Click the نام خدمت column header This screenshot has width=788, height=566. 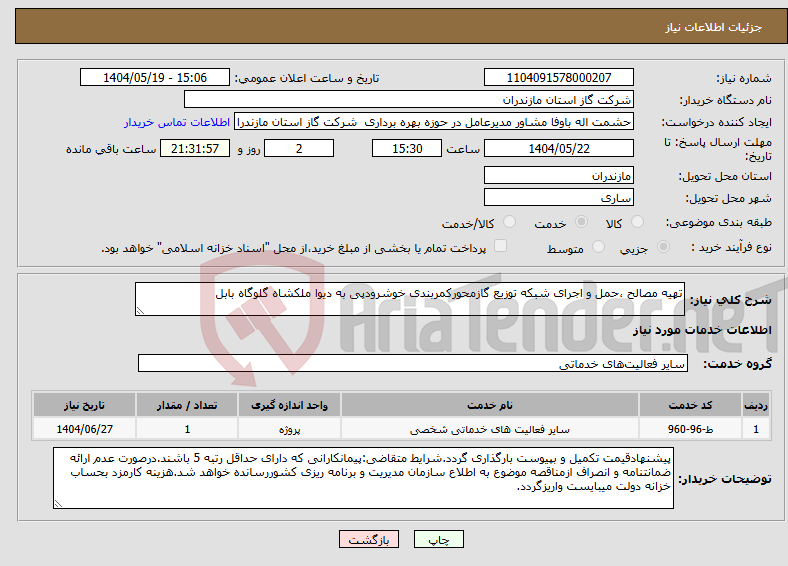click(x=490, y=405)
